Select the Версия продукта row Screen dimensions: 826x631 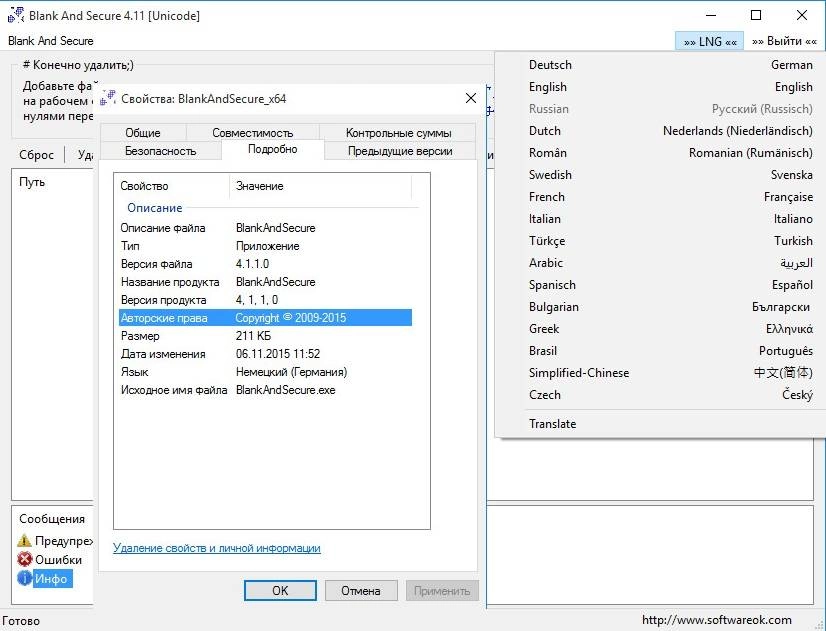tap(266, 300)
